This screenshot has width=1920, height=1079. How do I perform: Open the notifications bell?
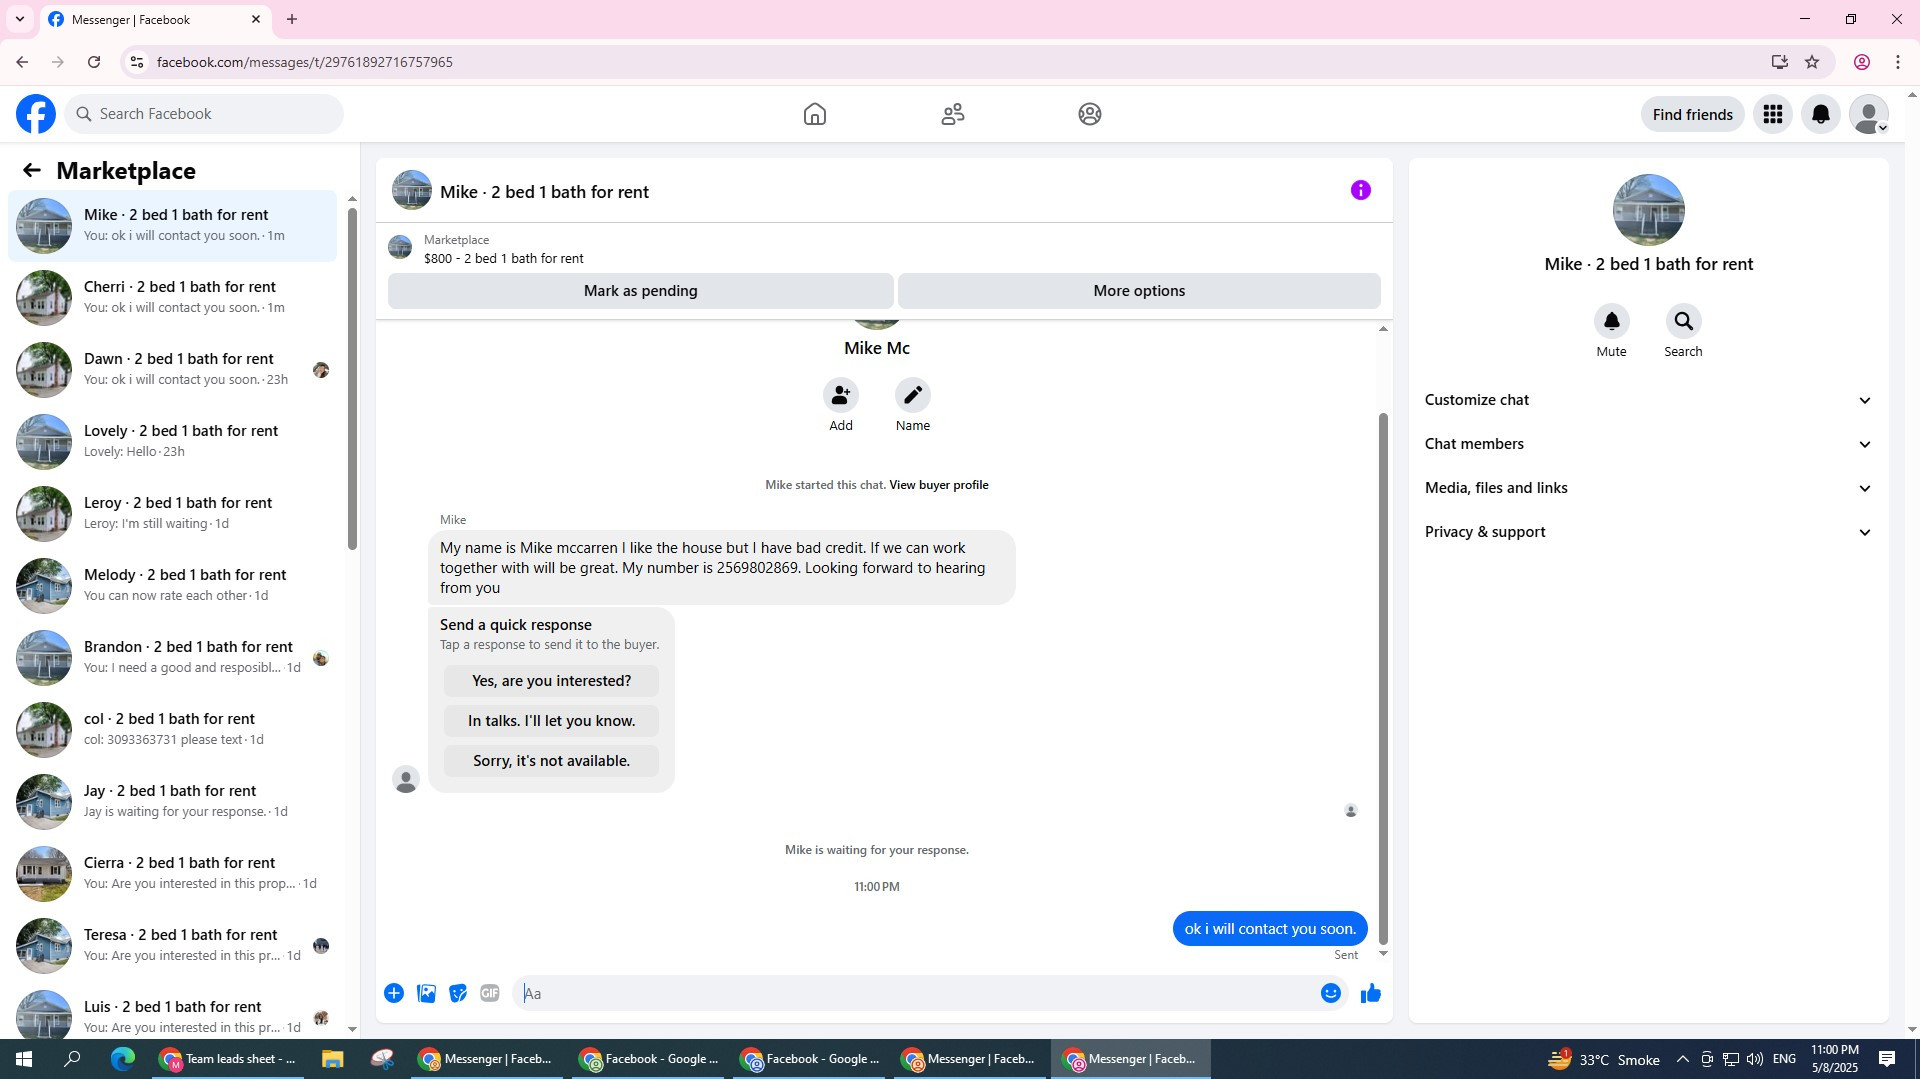1821,114
